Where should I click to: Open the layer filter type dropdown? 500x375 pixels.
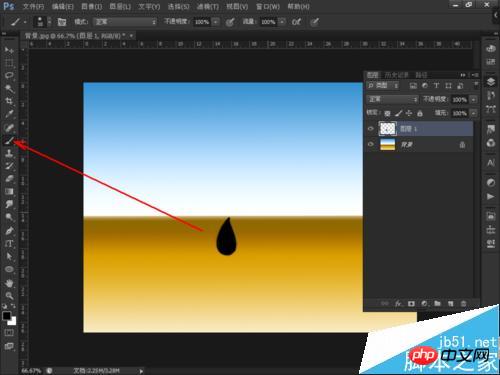tap(383, 86)
